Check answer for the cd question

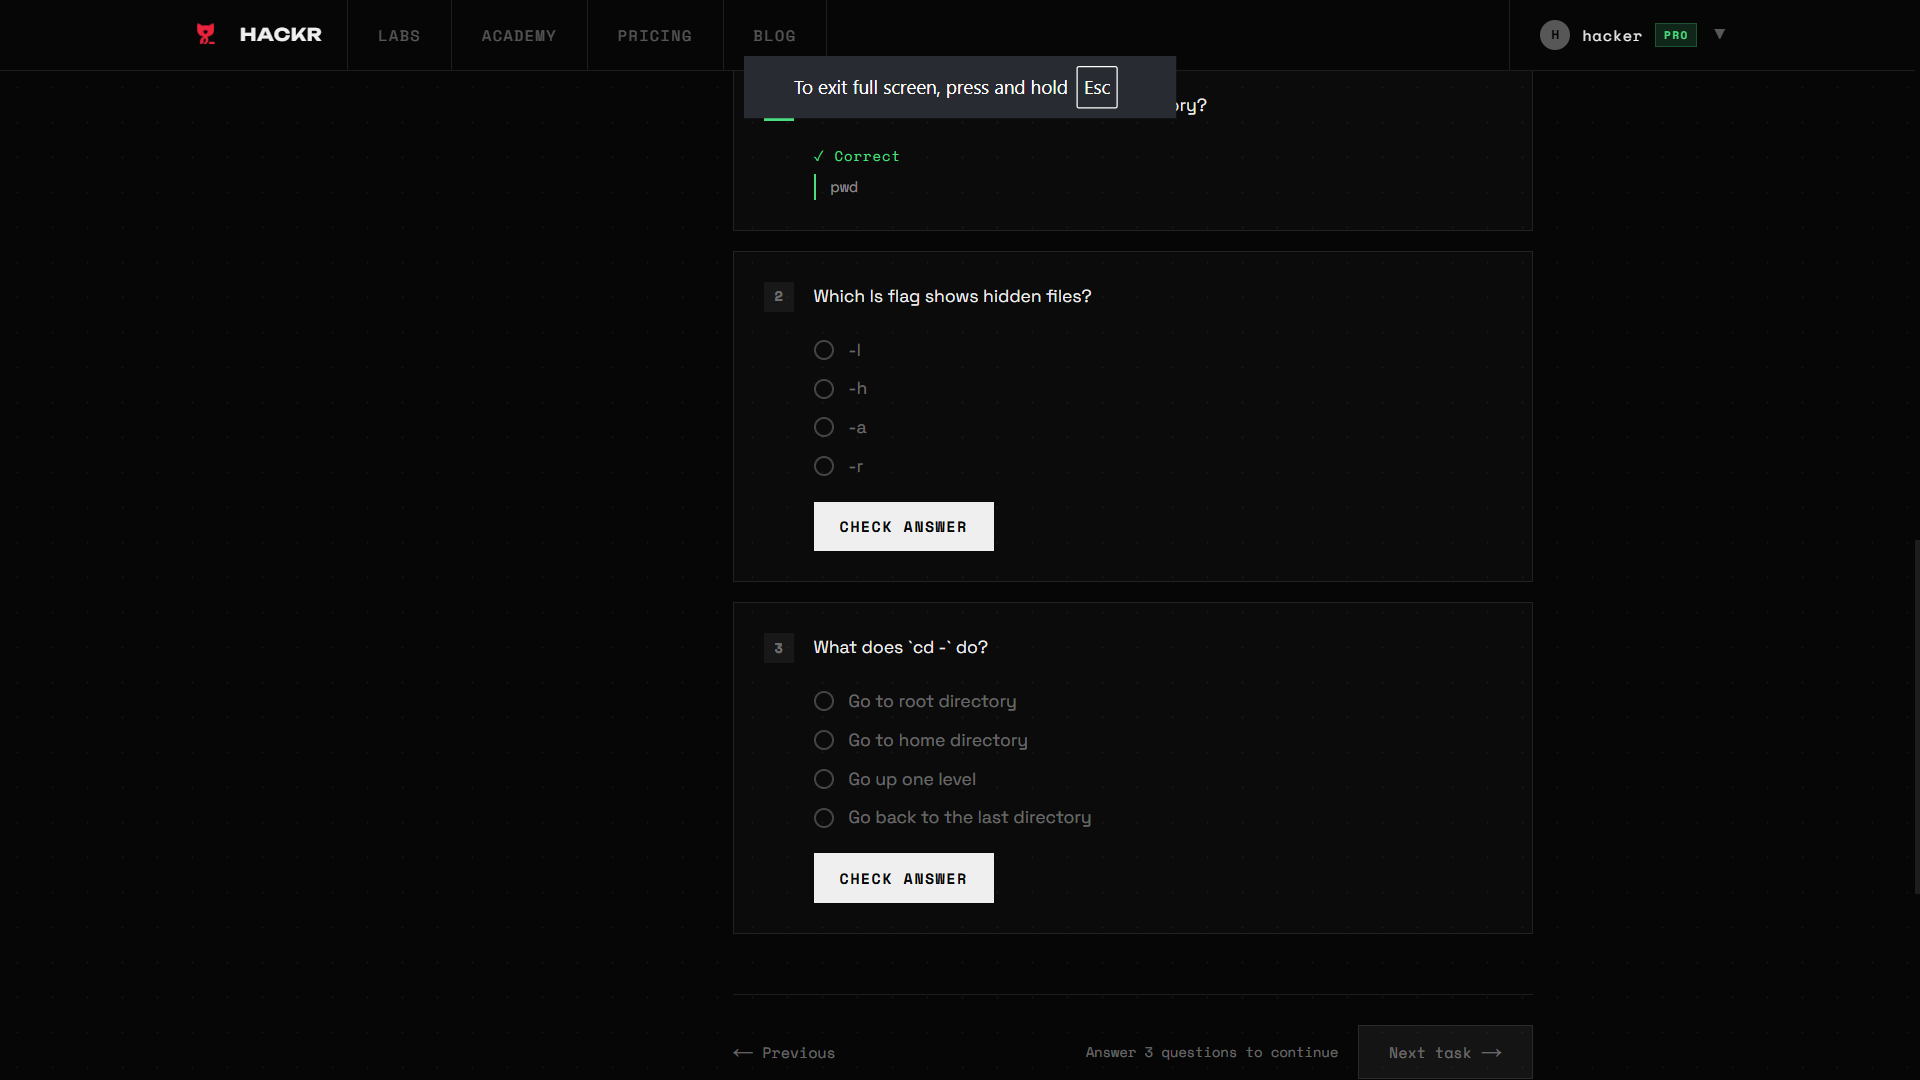(903, 878)
